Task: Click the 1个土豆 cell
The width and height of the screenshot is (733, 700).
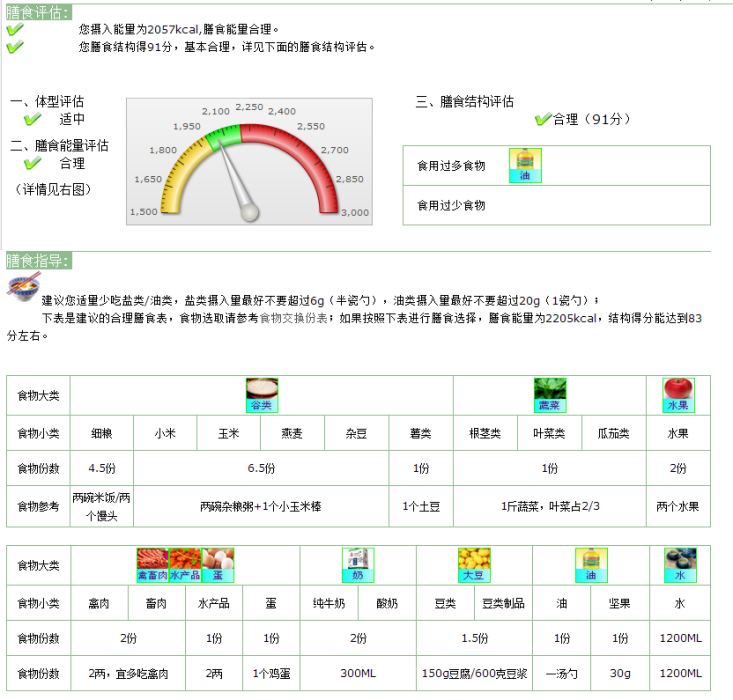Action: (421, 506)
